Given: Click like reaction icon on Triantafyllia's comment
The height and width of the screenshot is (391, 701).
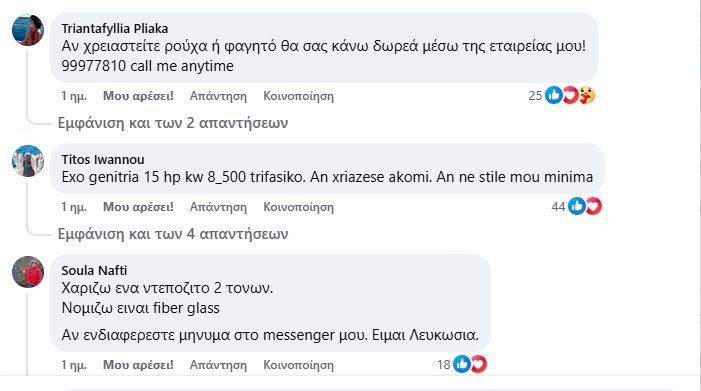Looking at the screenshot, I should tap(553, 95).
